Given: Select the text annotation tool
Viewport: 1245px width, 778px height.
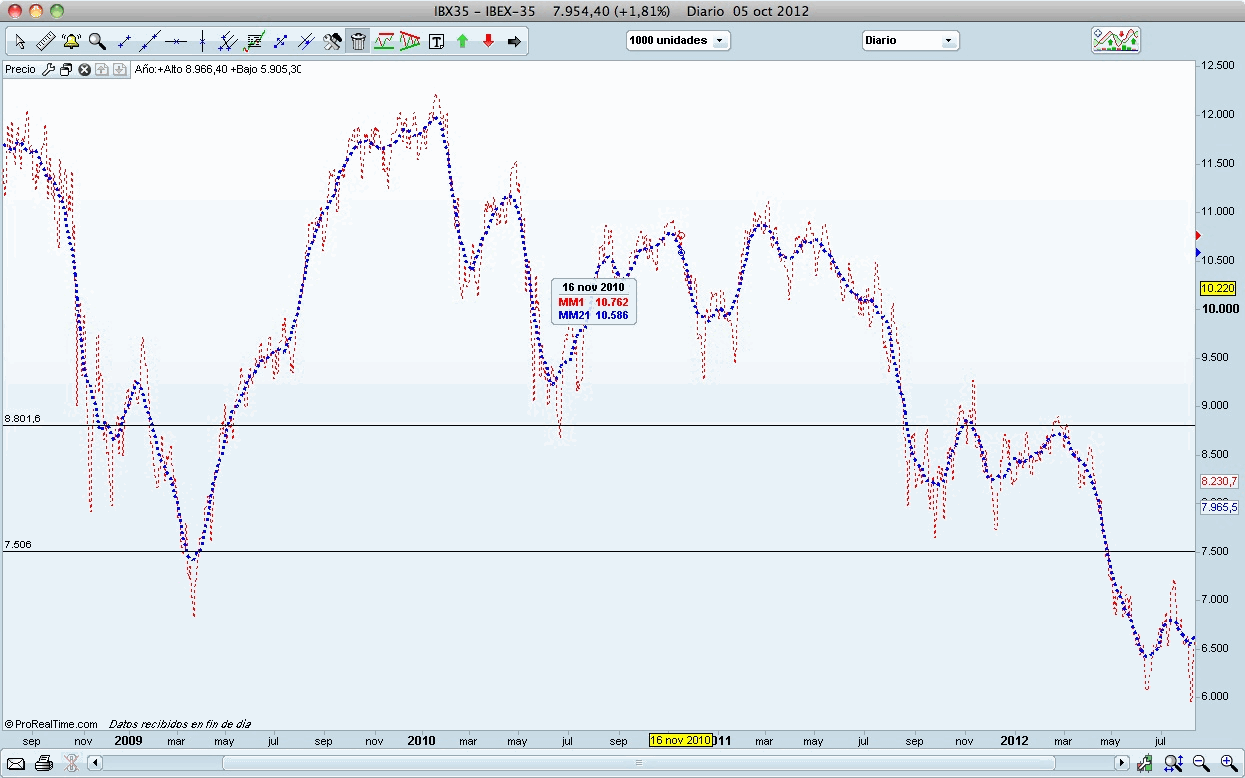Looking at the screenshot, I should [x=436, y=41].
